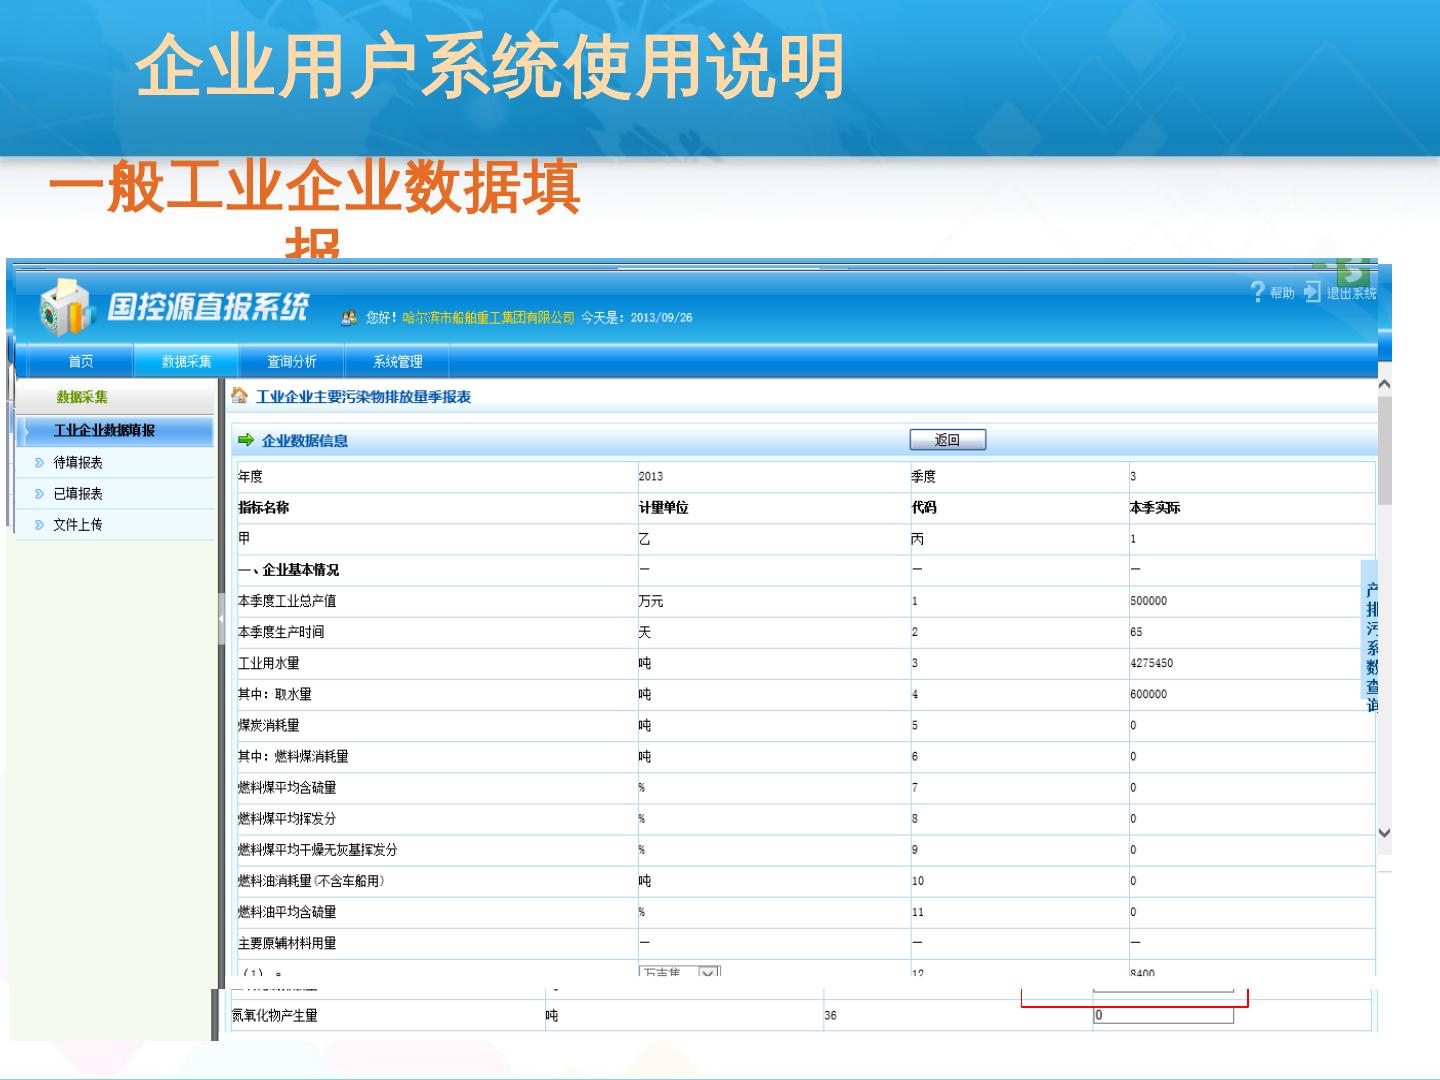Click the 氮氧化物产生量 value input field

click(x=1163, y=1015)
